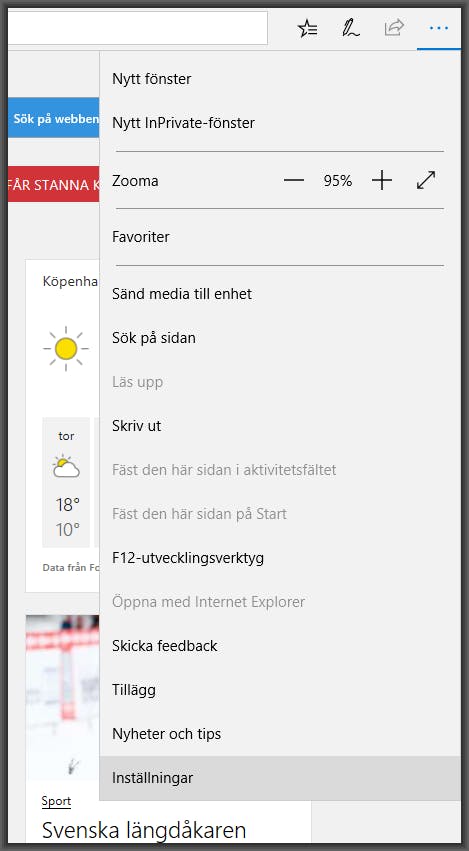Click the sunny weather icon
Viewport: 469px width, 851px height.
point(66,348)
